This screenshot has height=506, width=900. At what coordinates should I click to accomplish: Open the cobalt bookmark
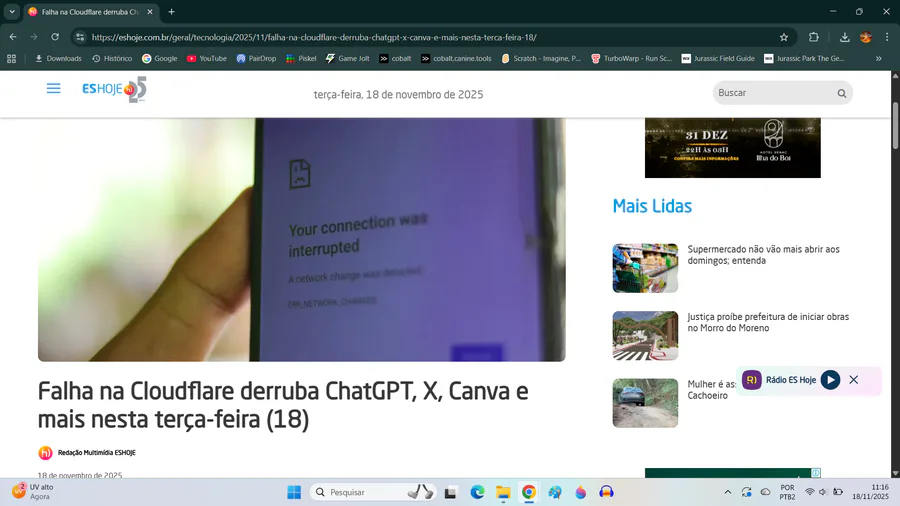pos(395,59)
